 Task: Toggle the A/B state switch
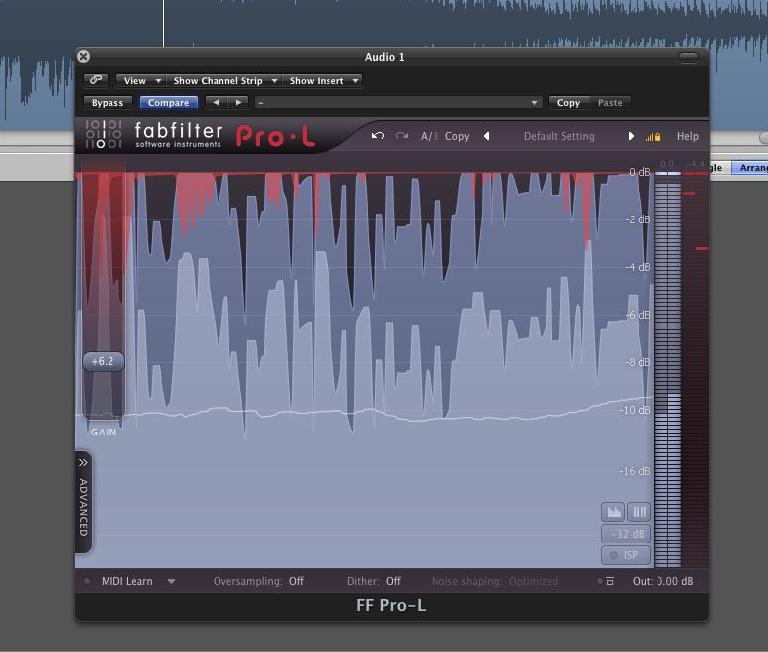430,136
